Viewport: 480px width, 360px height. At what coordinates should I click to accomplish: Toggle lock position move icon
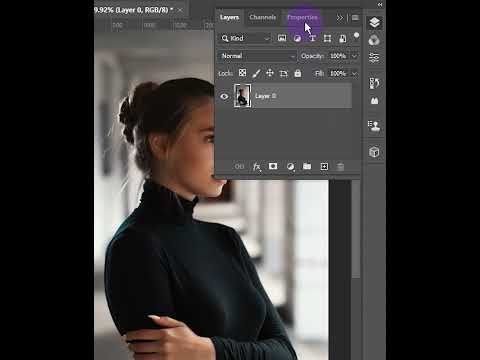(x=270, y=73)
